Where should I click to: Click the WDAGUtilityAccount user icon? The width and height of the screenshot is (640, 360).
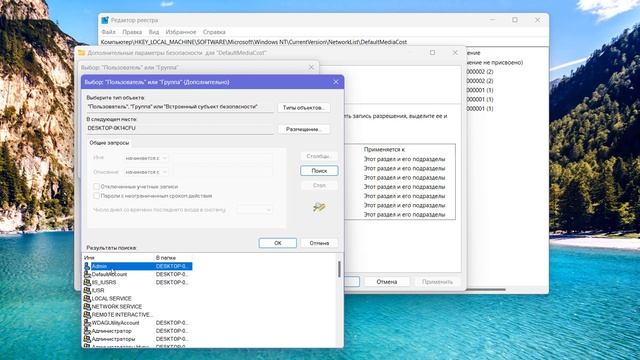(87, 323)
